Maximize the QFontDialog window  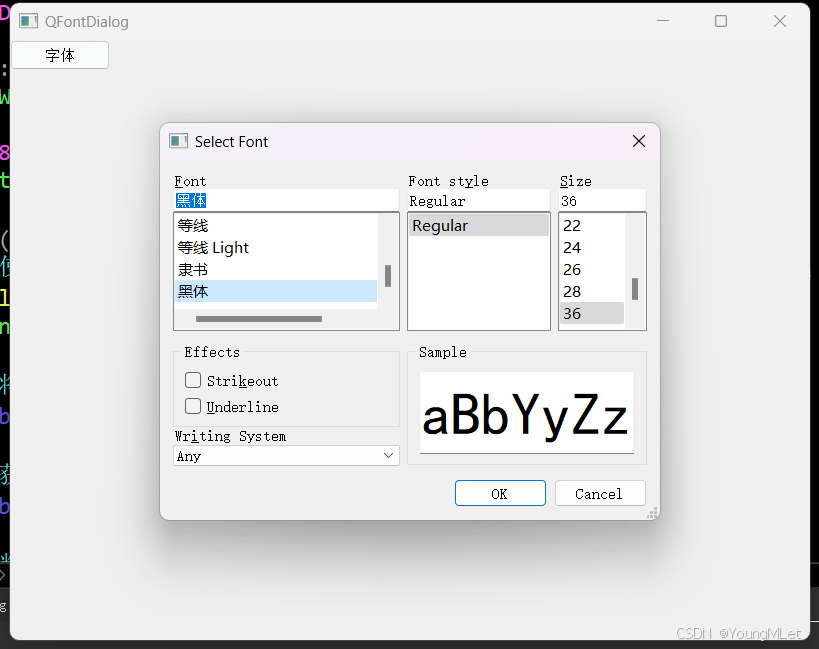721,21
